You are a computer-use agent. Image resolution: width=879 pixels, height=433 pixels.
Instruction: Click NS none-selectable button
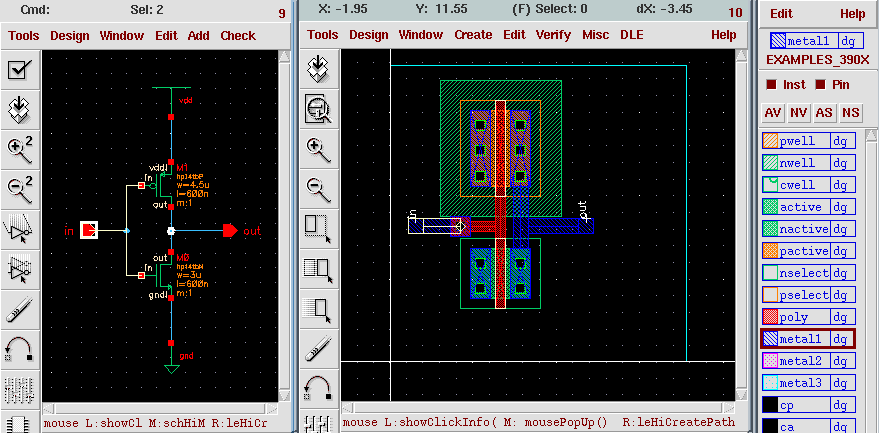[850, 113]
